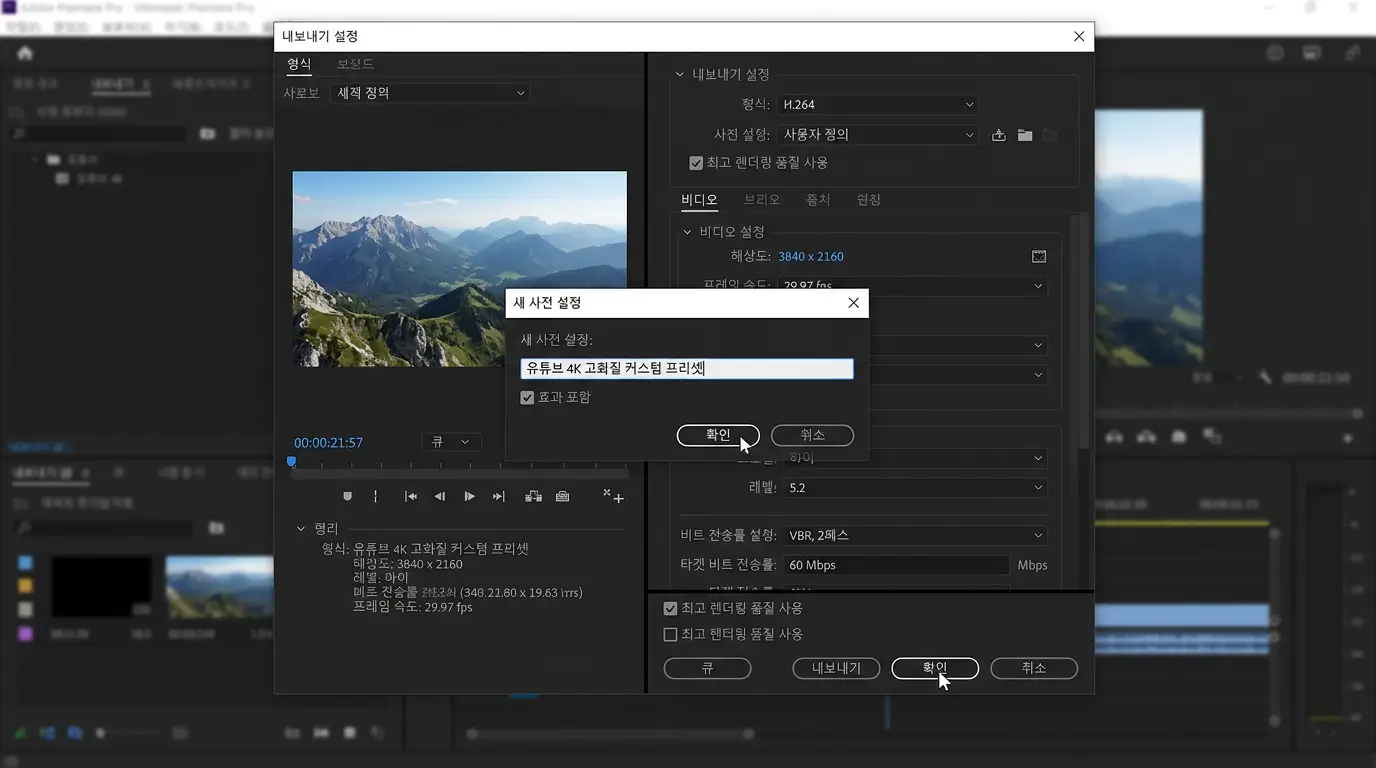
Task: Select the 비디오 settings tab
Action: pos(700,200)
